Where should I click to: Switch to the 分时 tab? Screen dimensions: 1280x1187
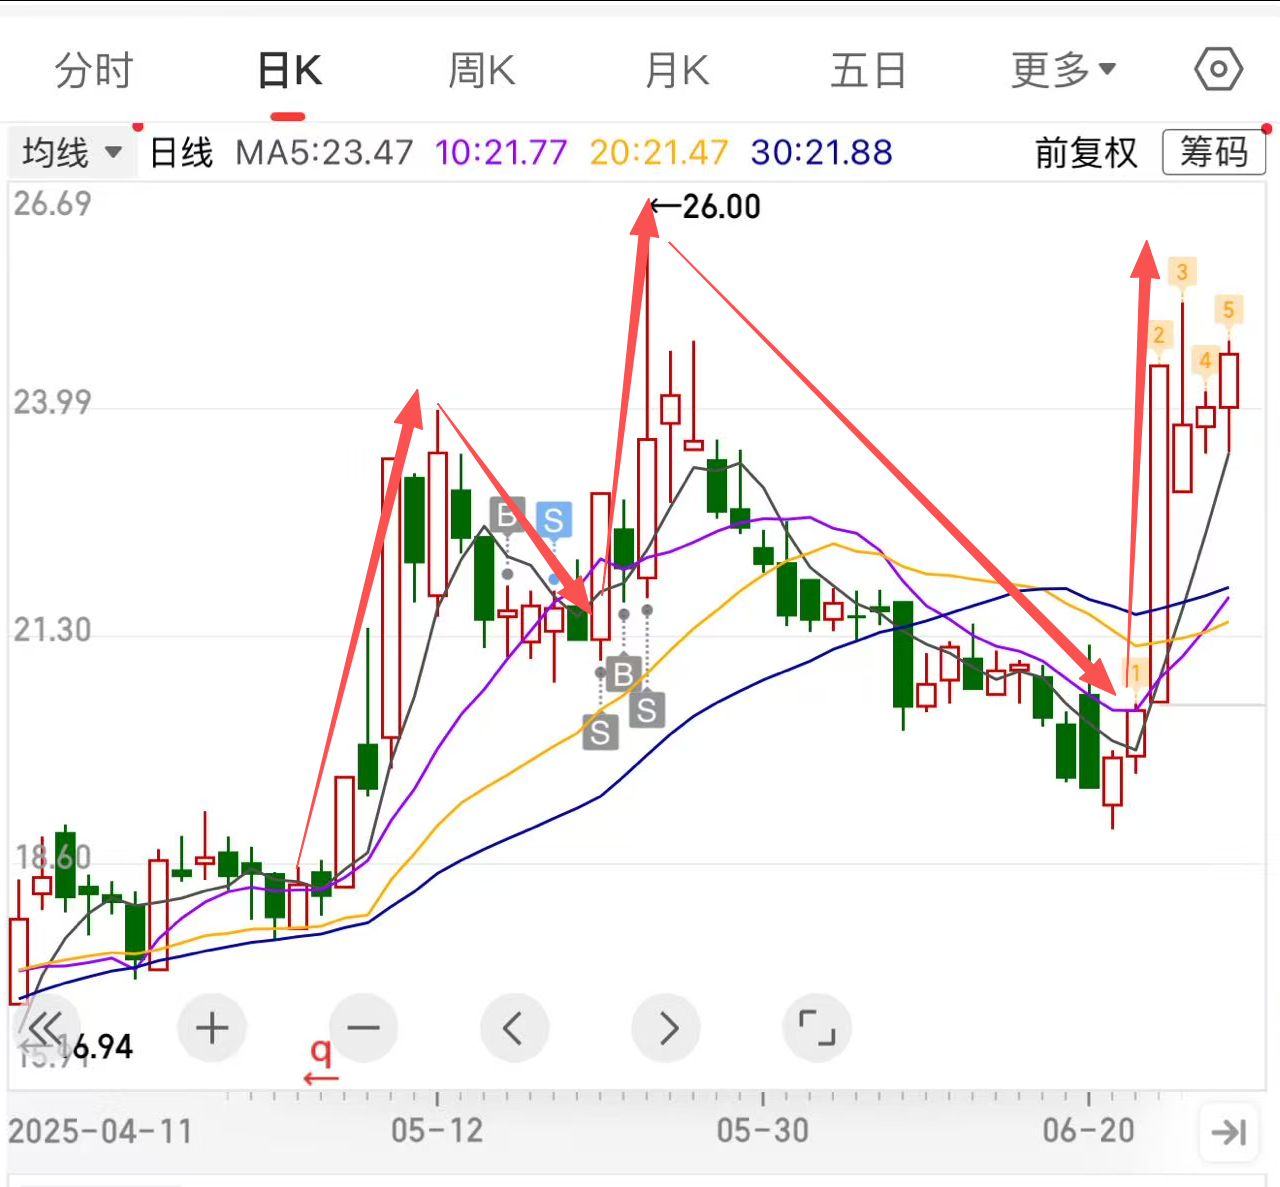[x=94, y=71]
